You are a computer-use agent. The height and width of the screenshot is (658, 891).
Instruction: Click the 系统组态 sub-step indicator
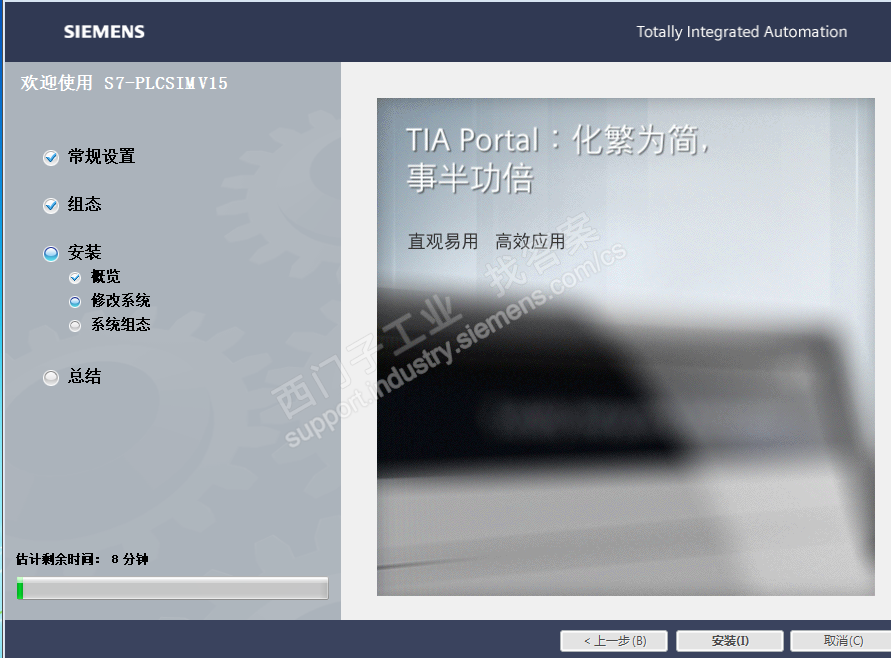pos(75,326)
